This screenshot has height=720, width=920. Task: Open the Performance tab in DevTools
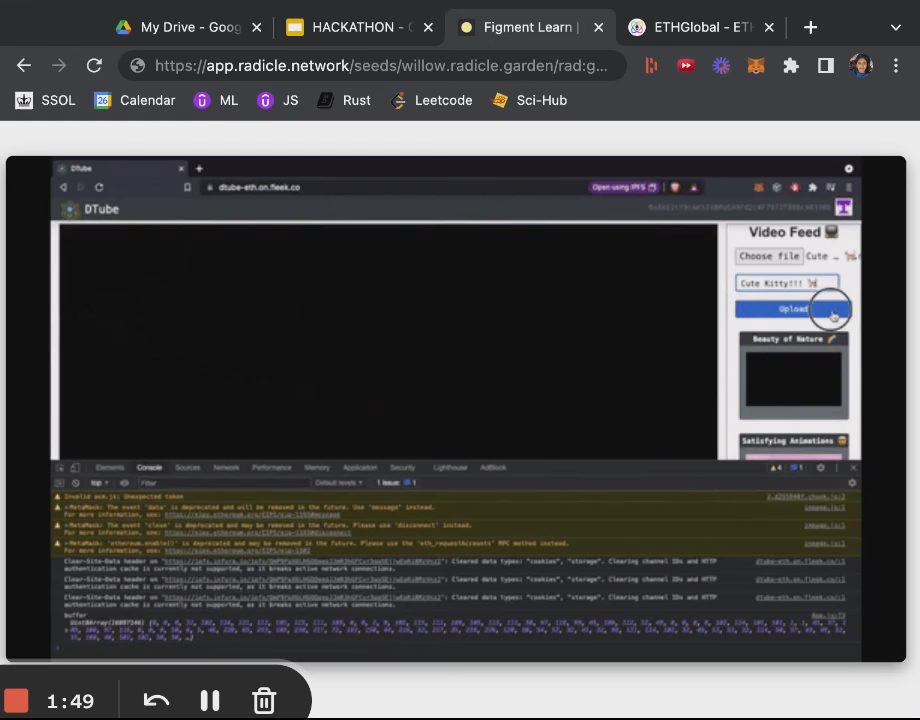[272, 468]
